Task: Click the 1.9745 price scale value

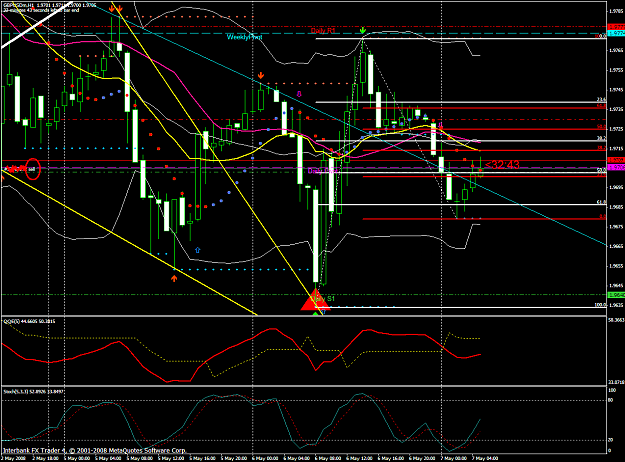Action: [616, 89]
